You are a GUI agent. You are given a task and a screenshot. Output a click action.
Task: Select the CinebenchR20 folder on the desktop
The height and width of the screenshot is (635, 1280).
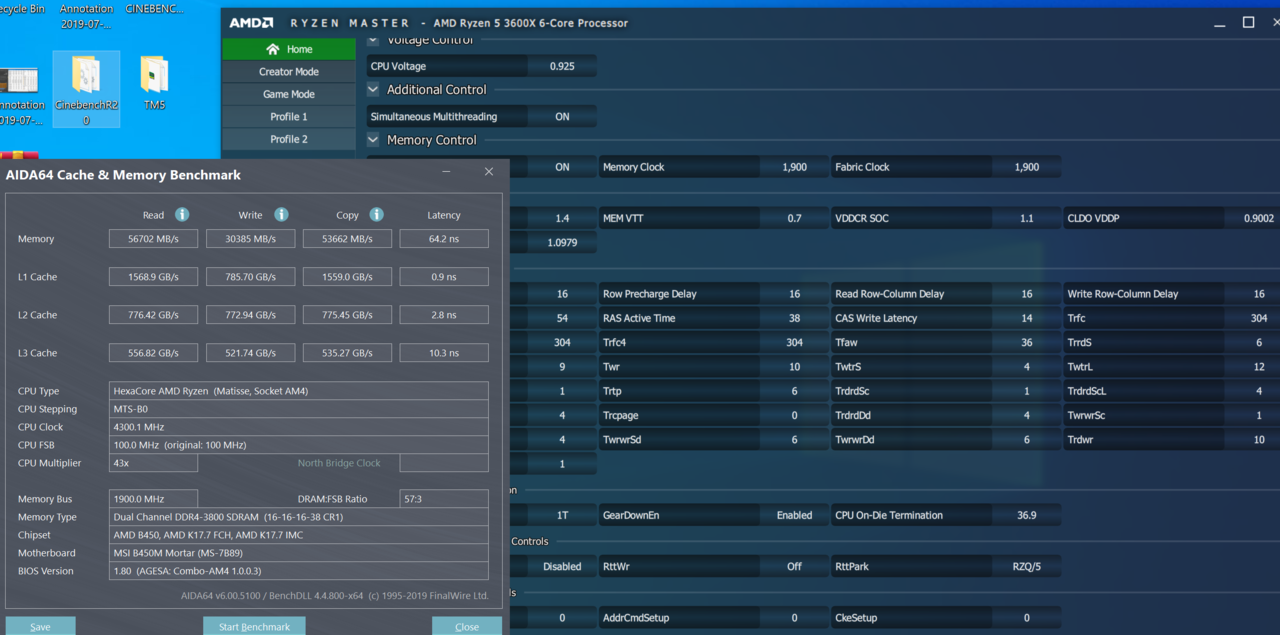(86, 89)
